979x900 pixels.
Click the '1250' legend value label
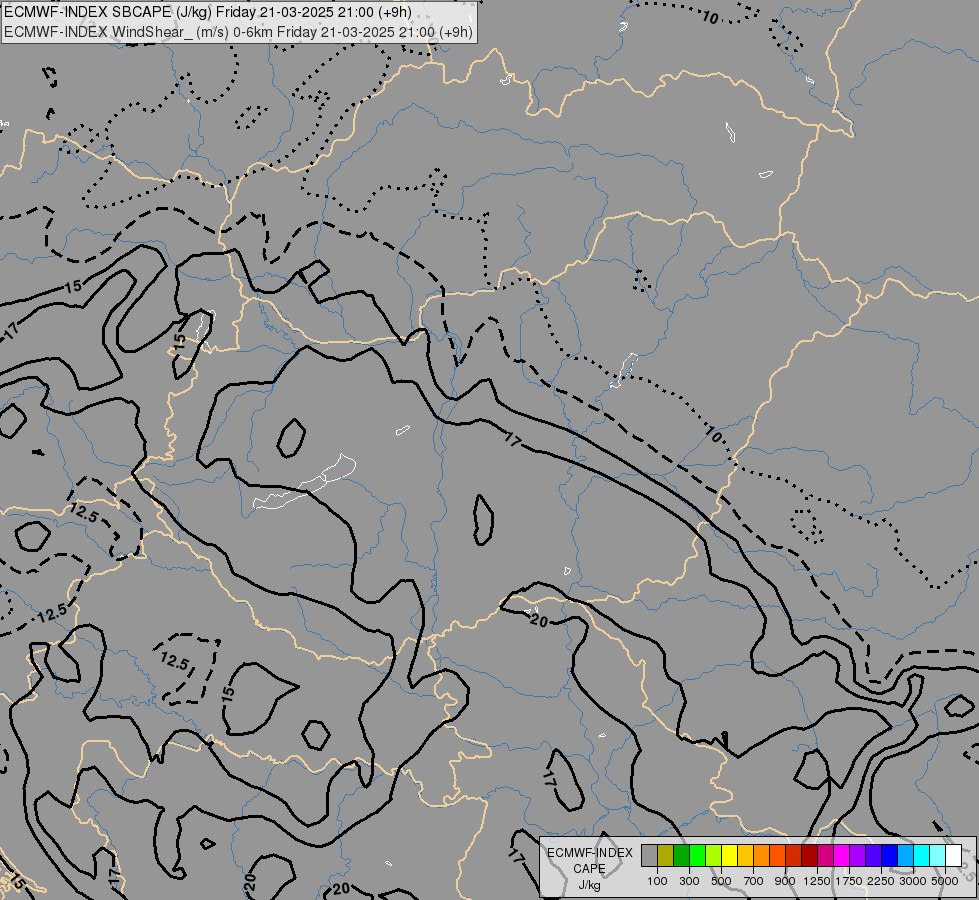tap(817, 881)
